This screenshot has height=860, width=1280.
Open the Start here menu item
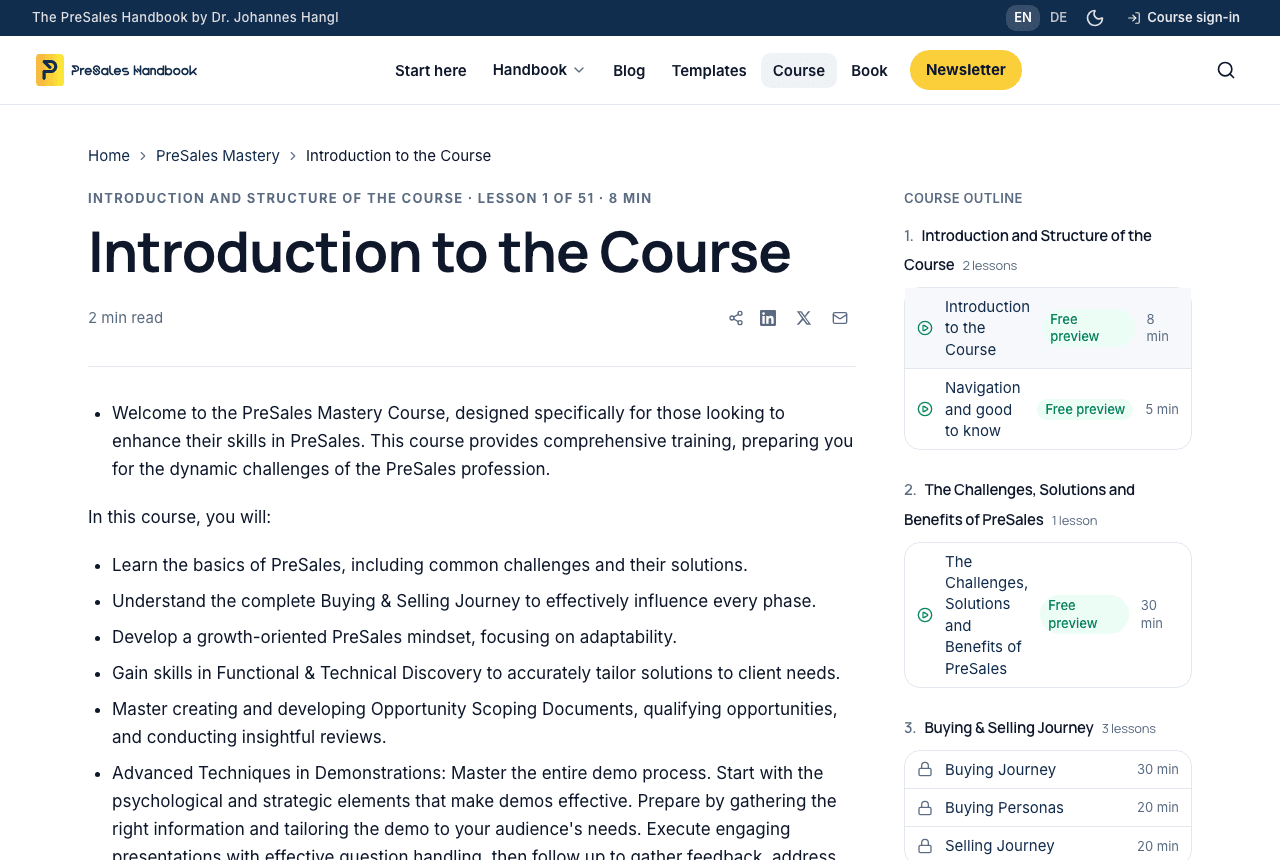(x=431, y=70)
